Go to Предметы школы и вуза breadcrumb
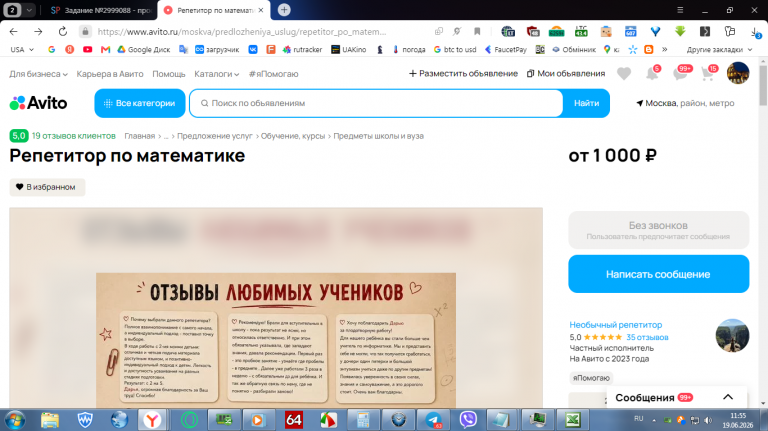Viewport: 768px width, 431px height. pos(379,136)
